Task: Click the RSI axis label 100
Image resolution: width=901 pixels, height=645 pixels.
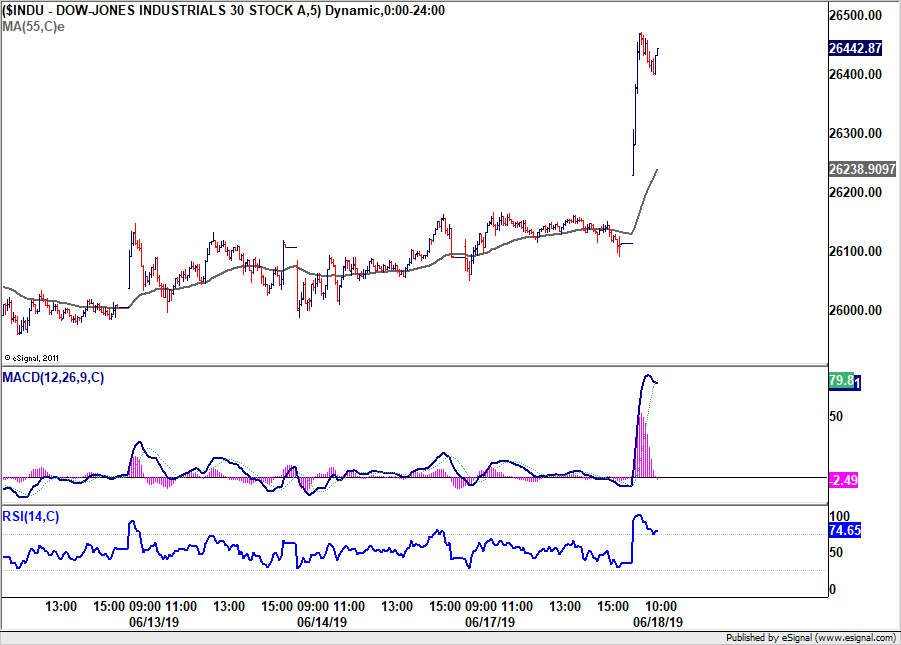Action: (x=840, y=516)
